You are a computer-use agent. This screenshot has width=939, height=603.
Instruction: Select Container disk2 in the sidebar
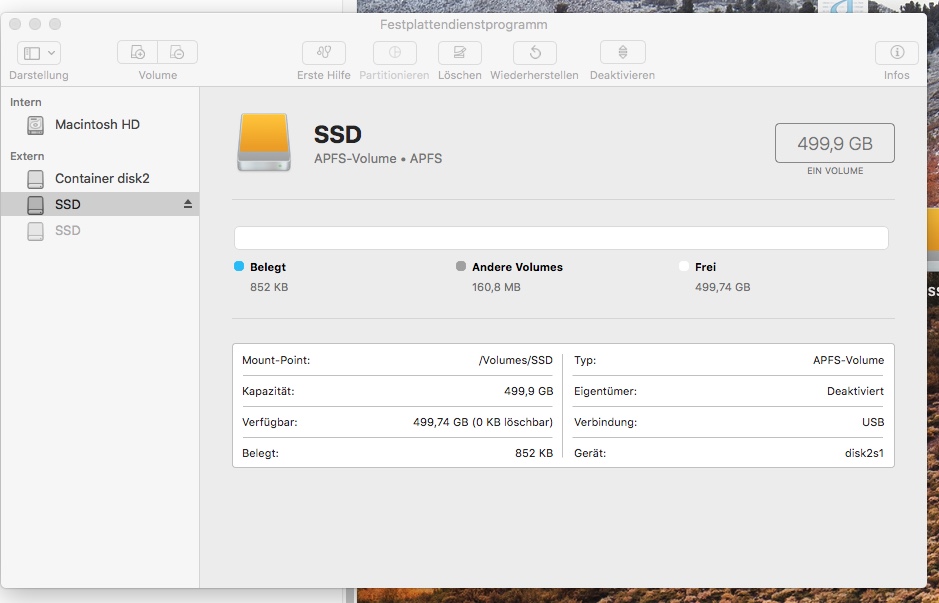pyautogui.click(x=102, y=179)
